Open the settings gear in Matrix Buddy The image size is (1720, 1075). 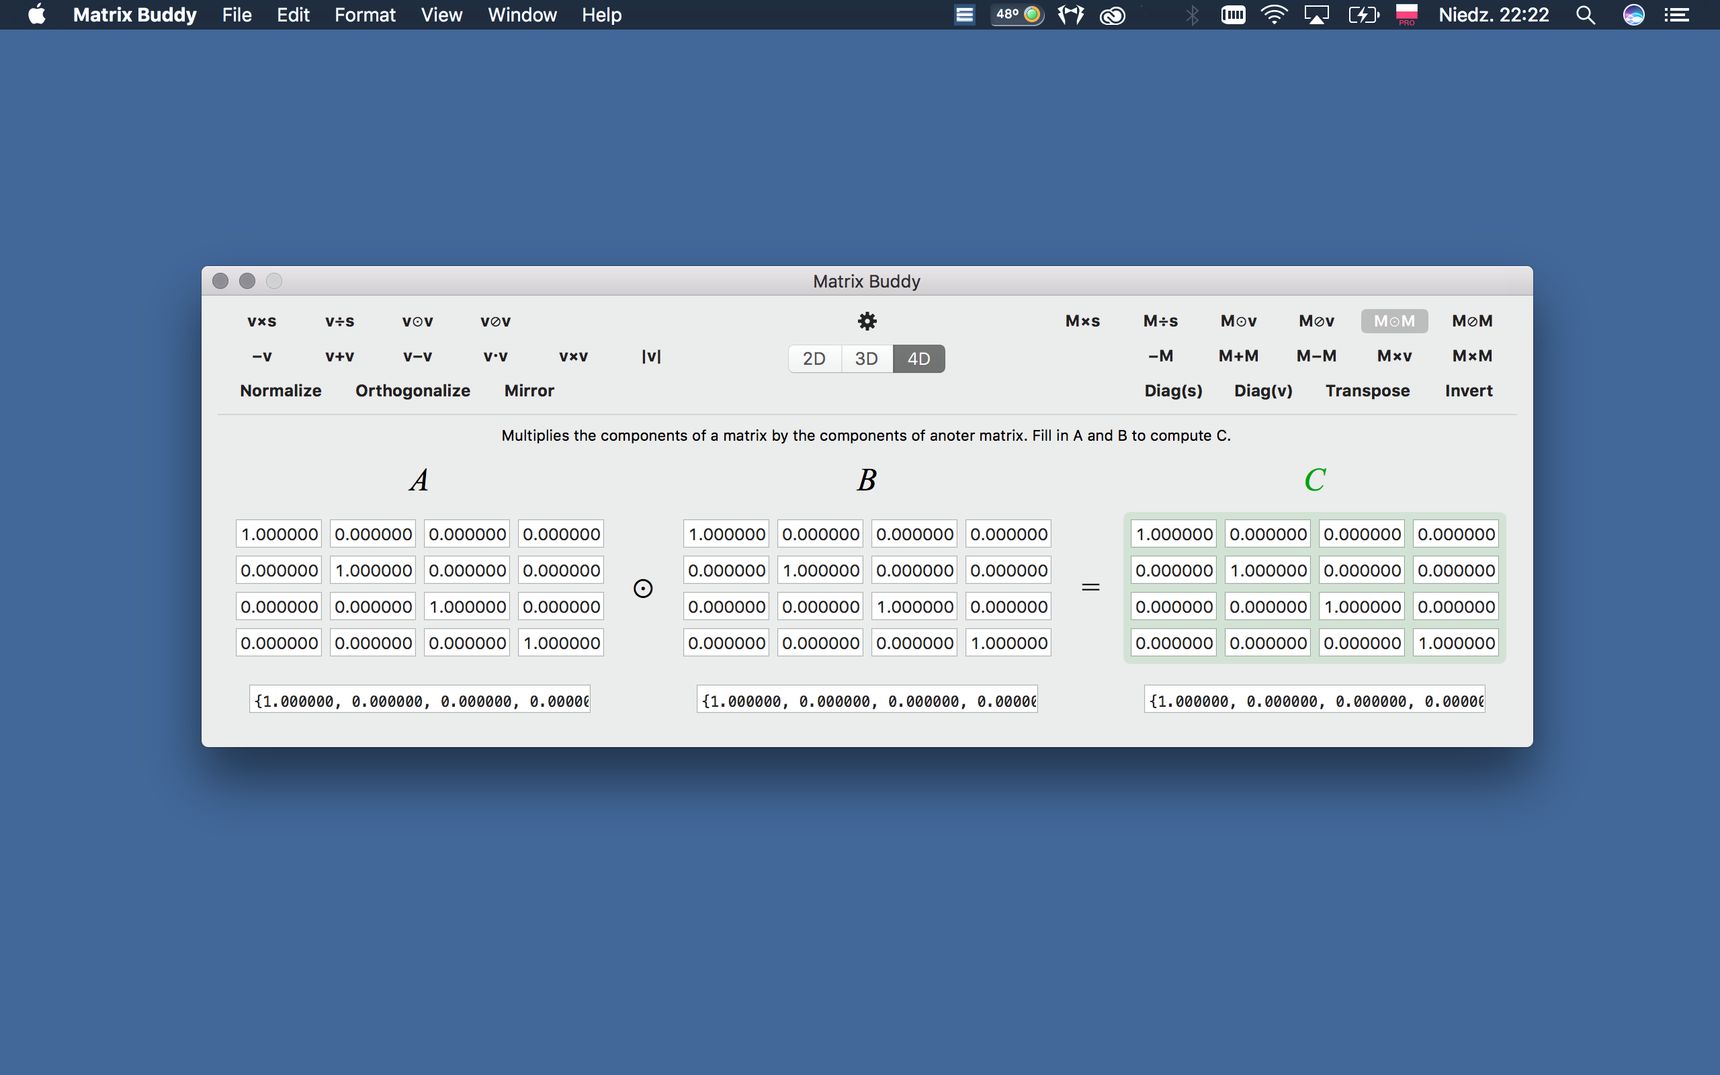[x=867, y=321]
